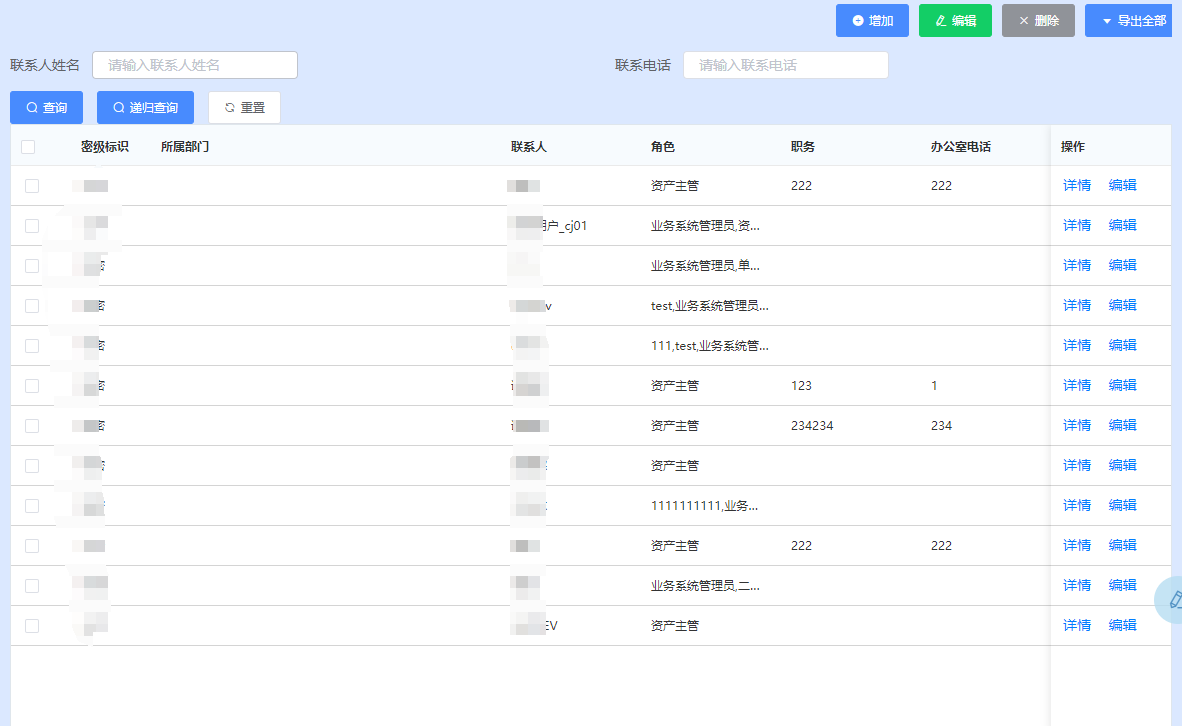
Task: Focus the 联系人姓名 input field
Action: coord(195,65)
